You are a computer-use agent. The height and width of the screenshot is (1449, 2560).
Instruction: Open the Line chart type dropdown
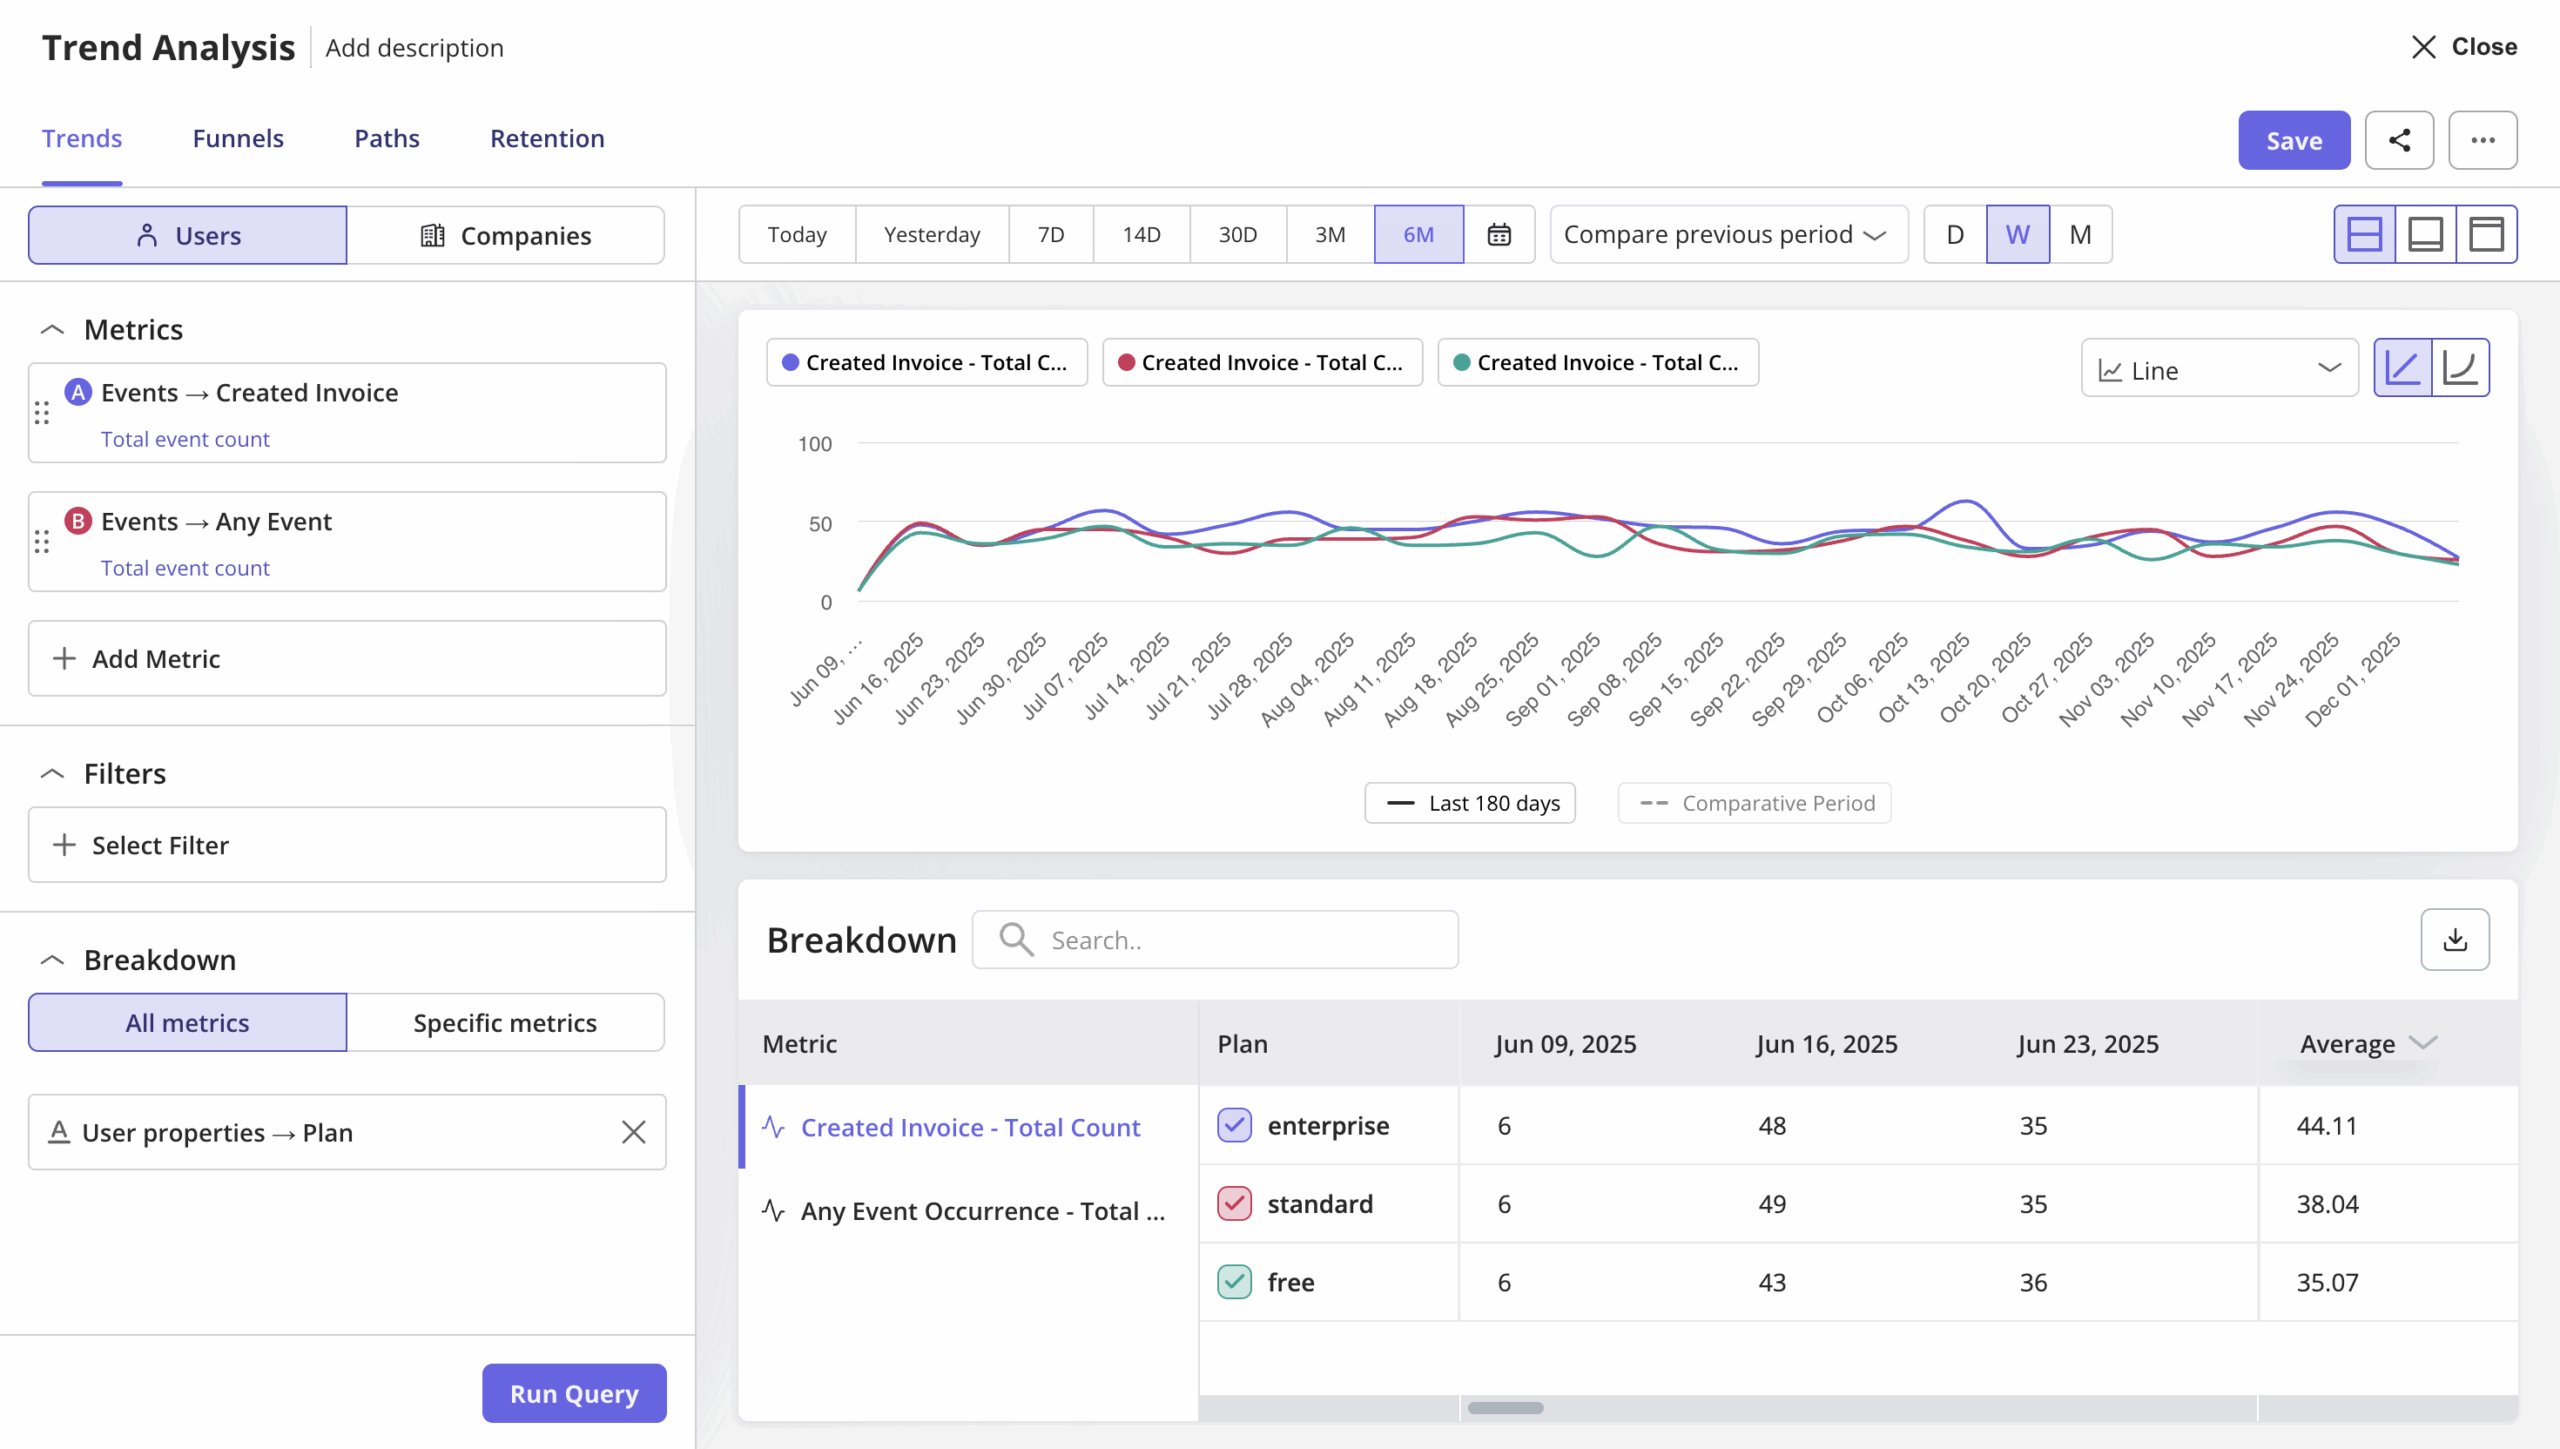pos(2219,369)
